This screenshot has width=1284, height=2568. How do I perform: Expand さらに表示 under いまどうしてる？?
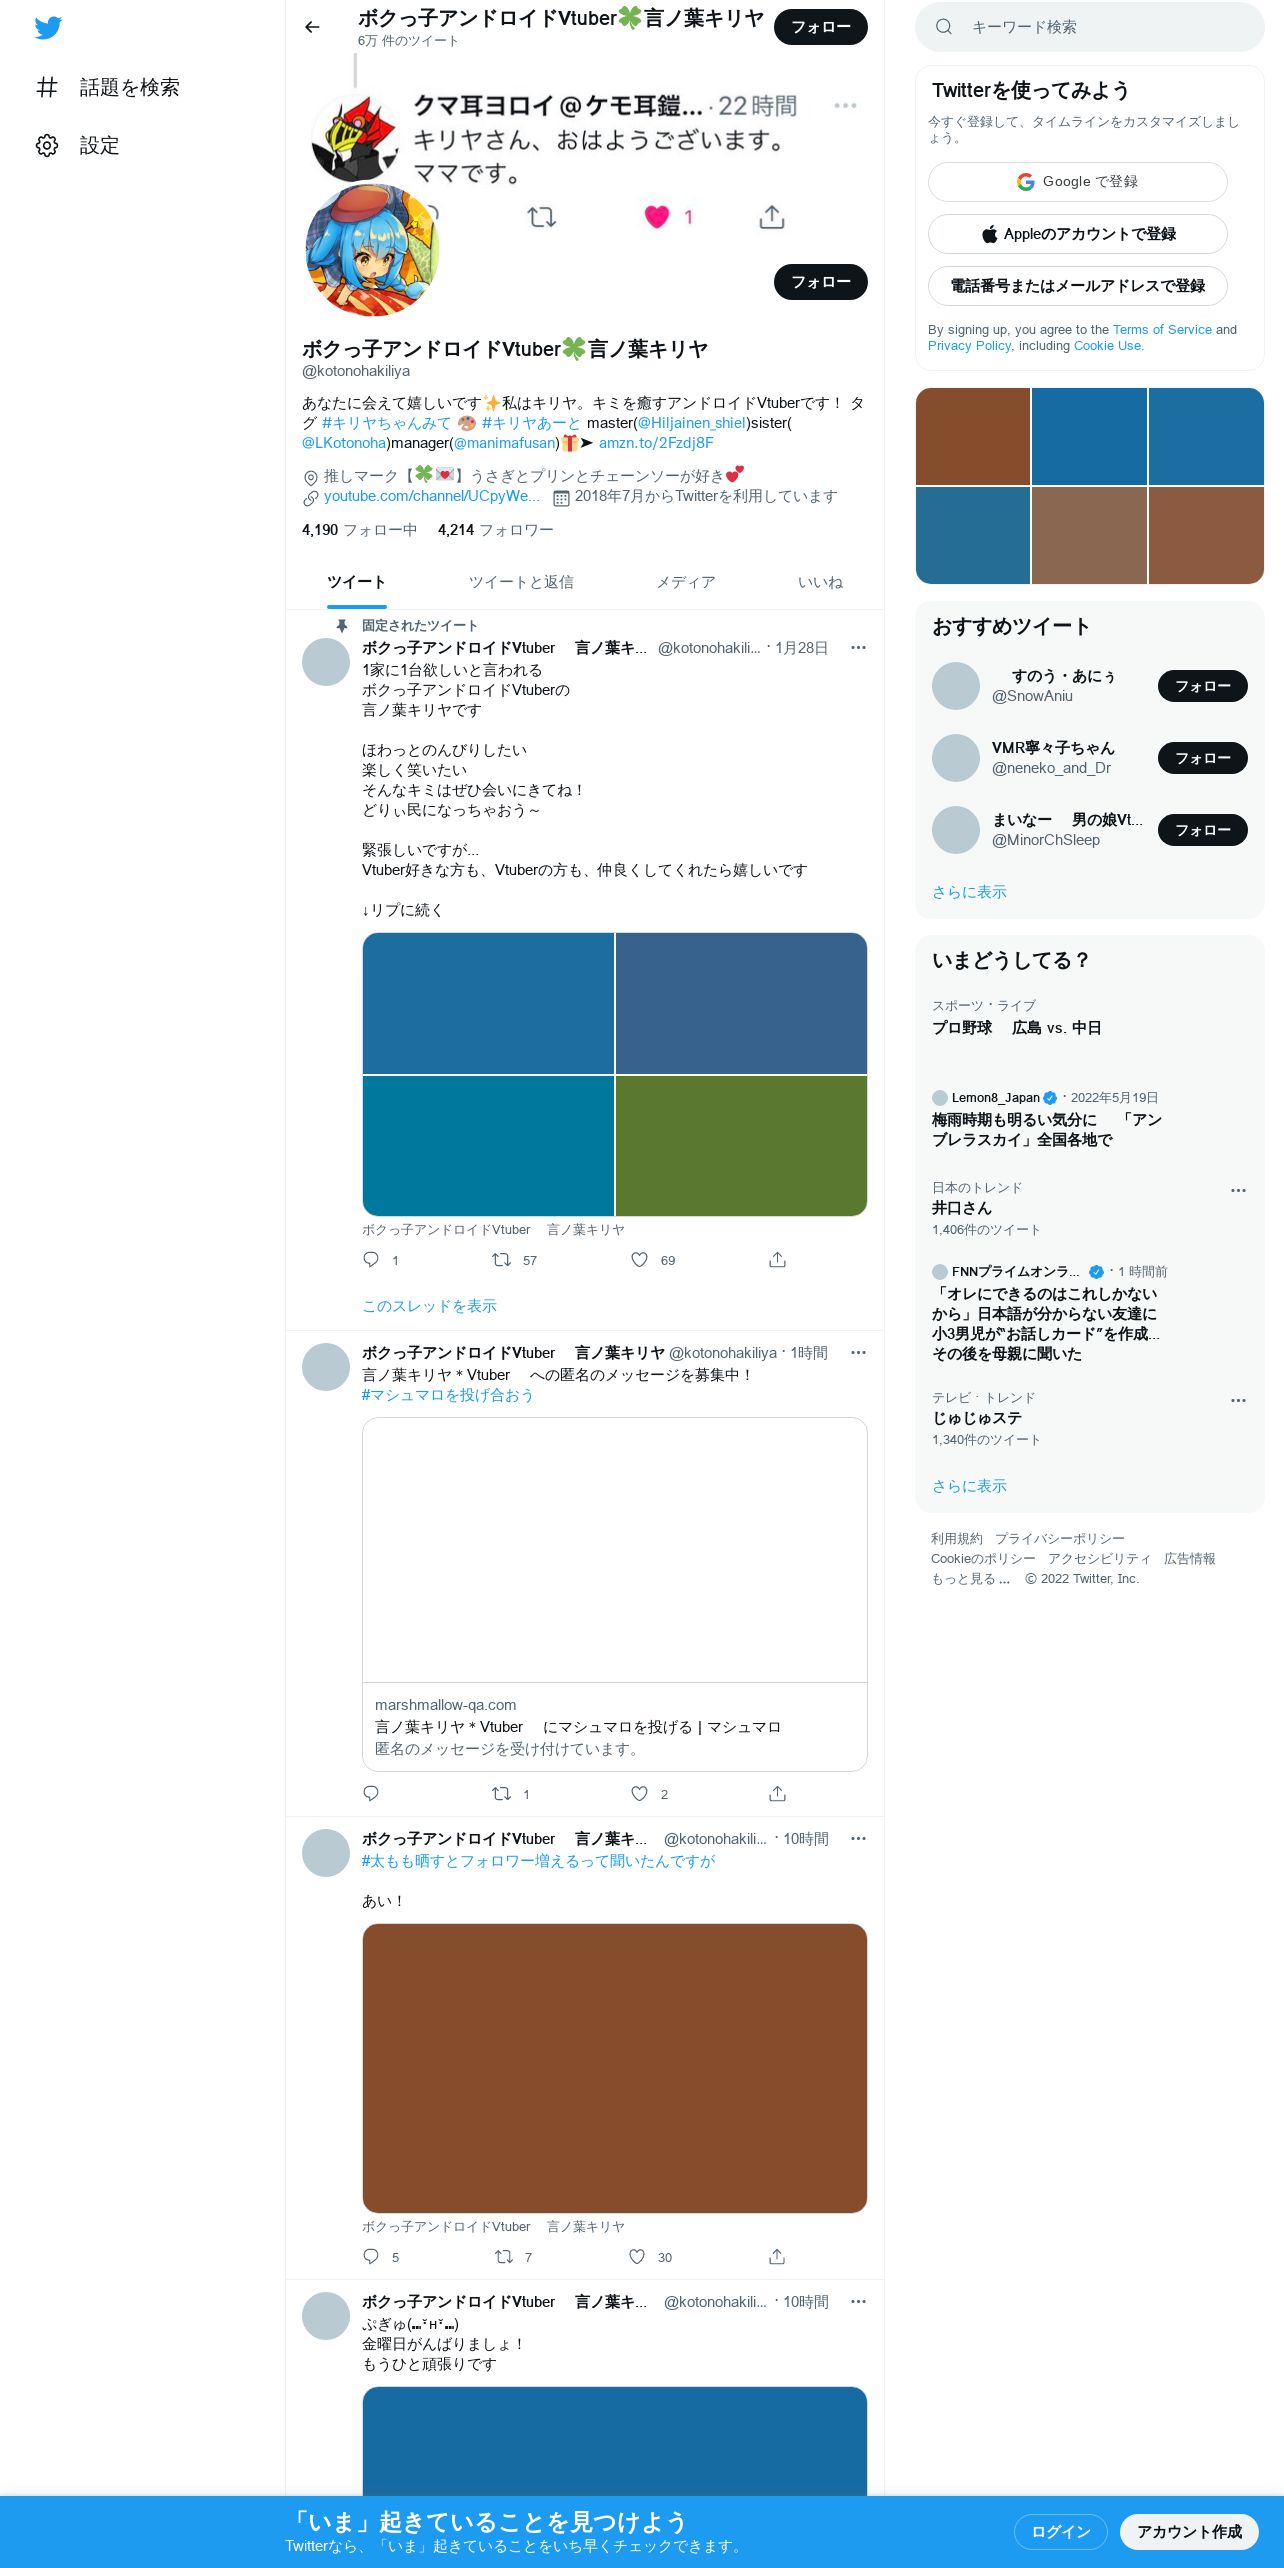[969, 1486]
